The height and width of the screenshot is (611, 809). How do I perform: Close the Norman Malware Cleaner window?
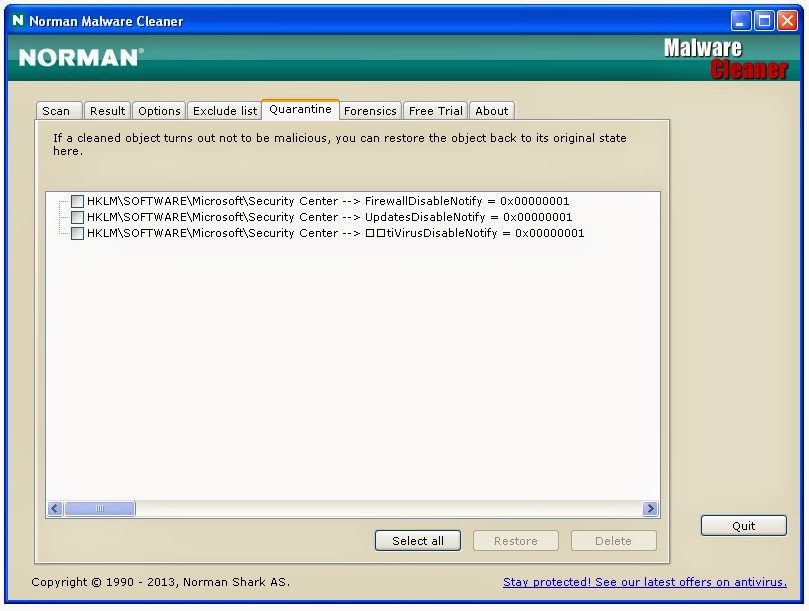pyautogui.click(x=787, y=21)
